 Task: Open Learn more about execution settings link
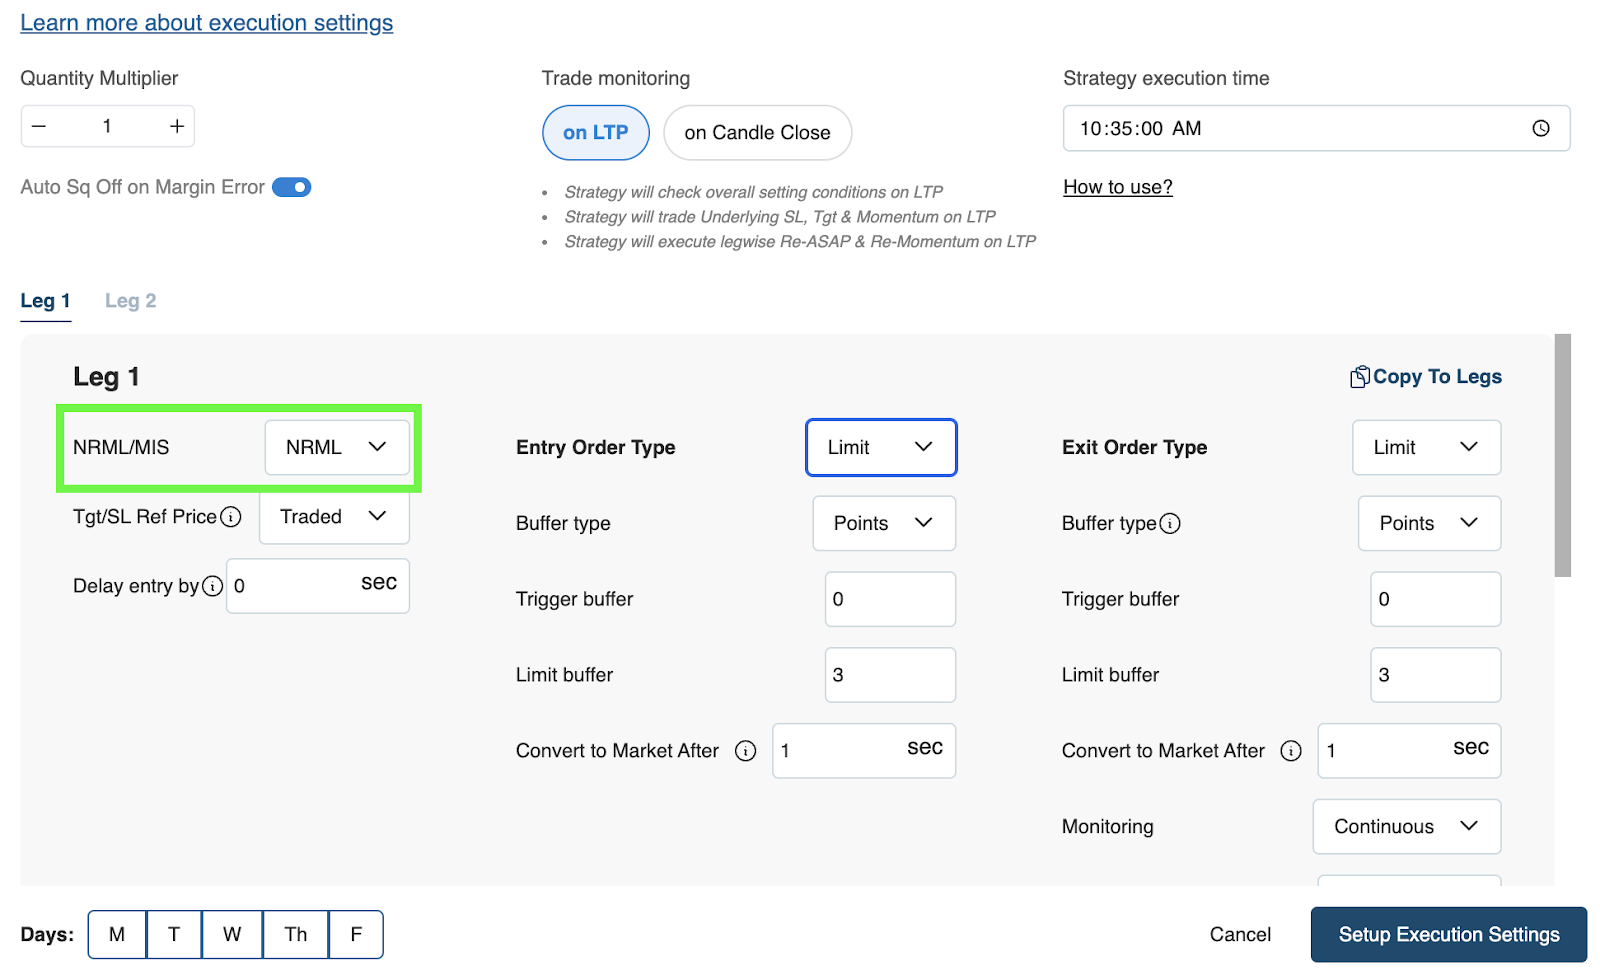[207, 23]
